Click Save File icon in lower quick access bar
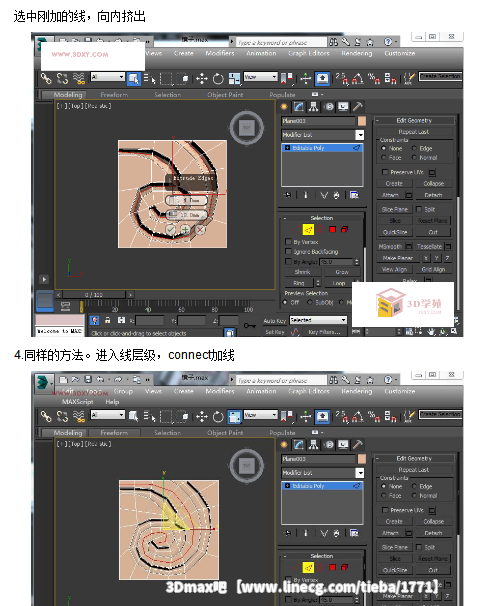Screen dimensions: 478x606 (x=88, y=379)
